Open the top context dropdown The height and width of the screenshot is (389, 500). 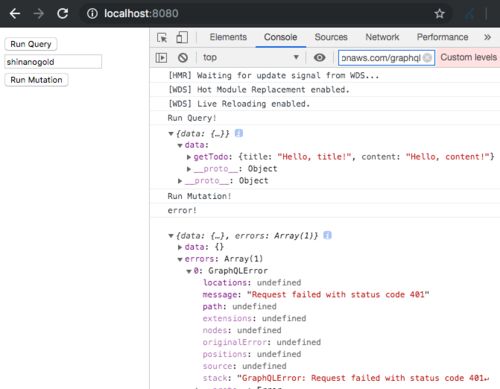251,58
